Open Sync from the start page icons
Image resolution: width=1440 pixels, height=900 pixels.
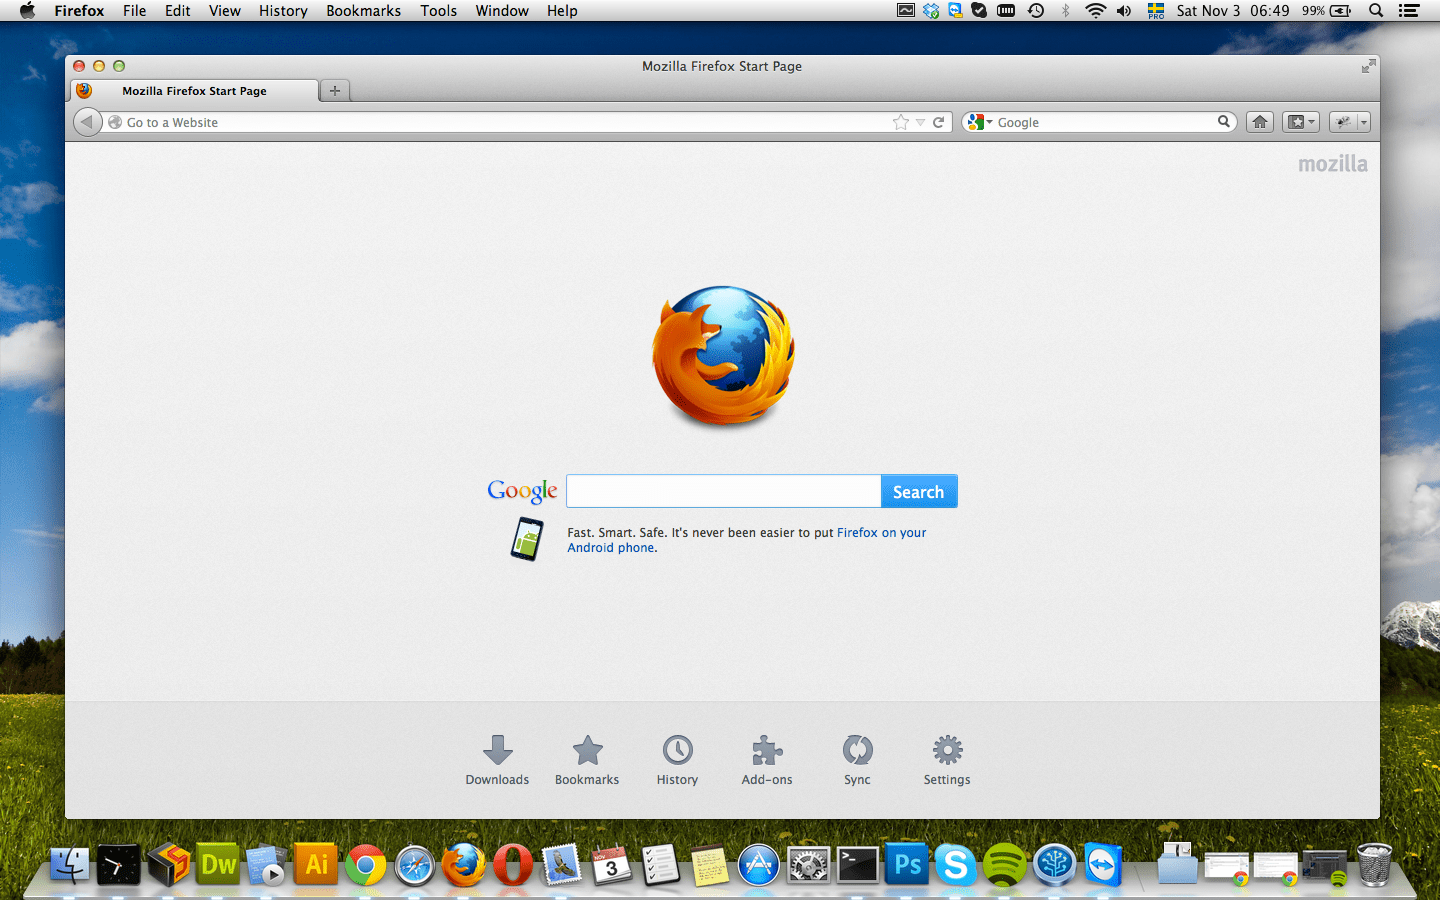pos(857,758)
